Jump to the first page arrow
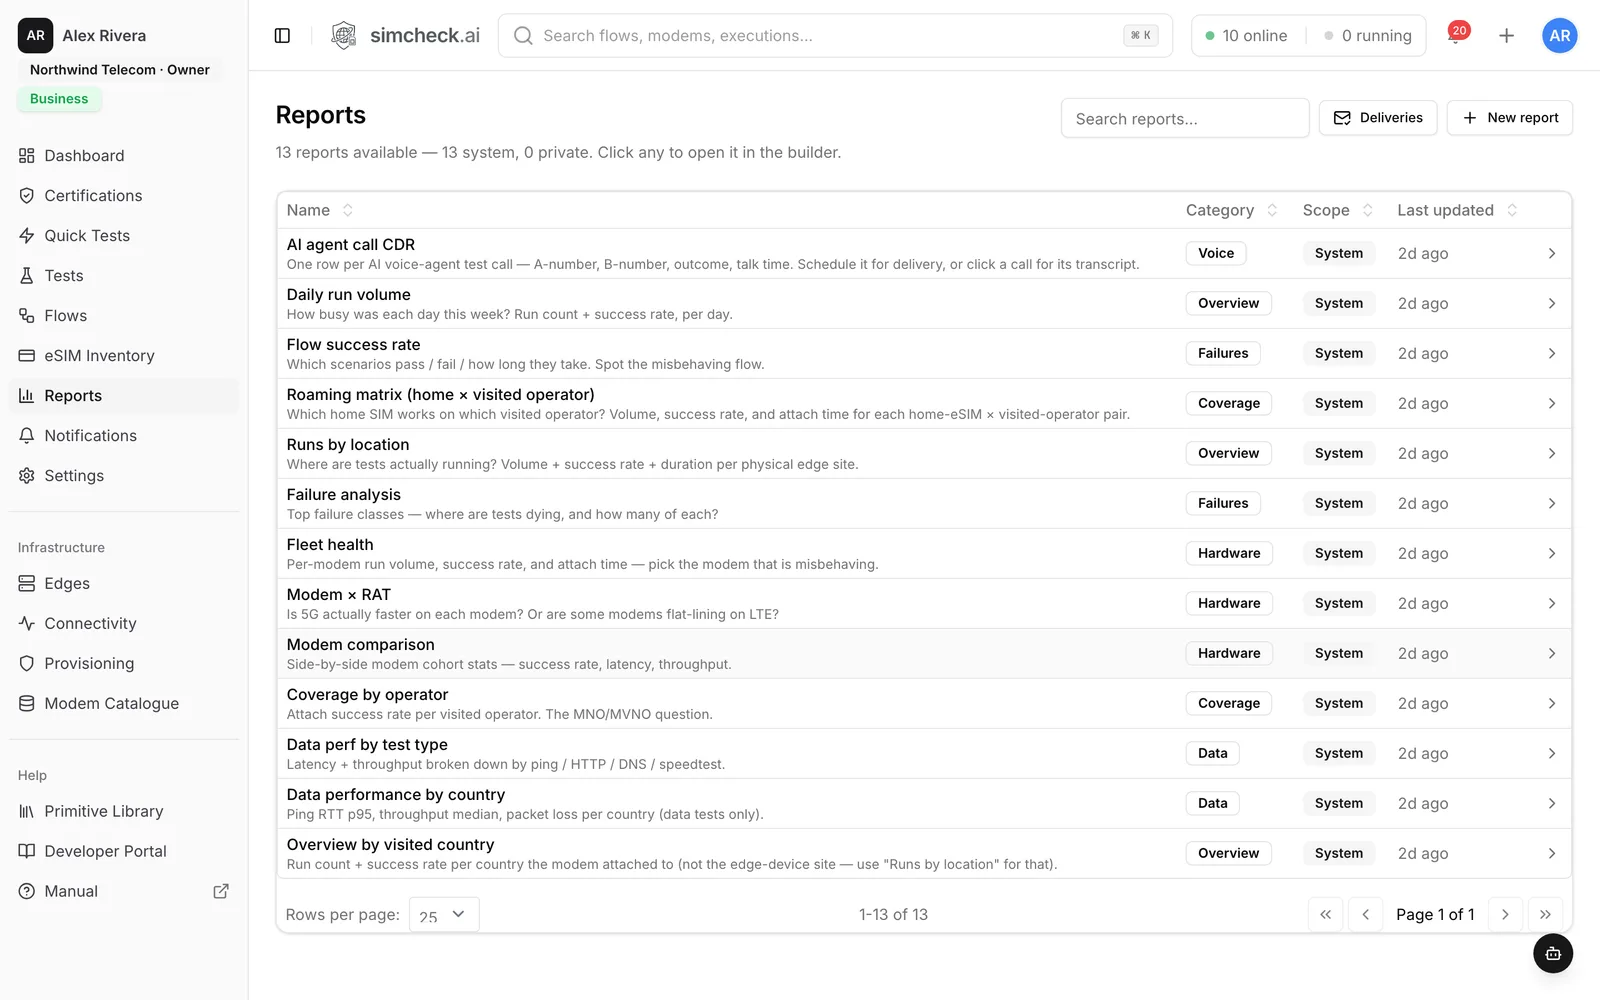This screenshot has width=1600, height=1000. click(x=1325, y=915)
